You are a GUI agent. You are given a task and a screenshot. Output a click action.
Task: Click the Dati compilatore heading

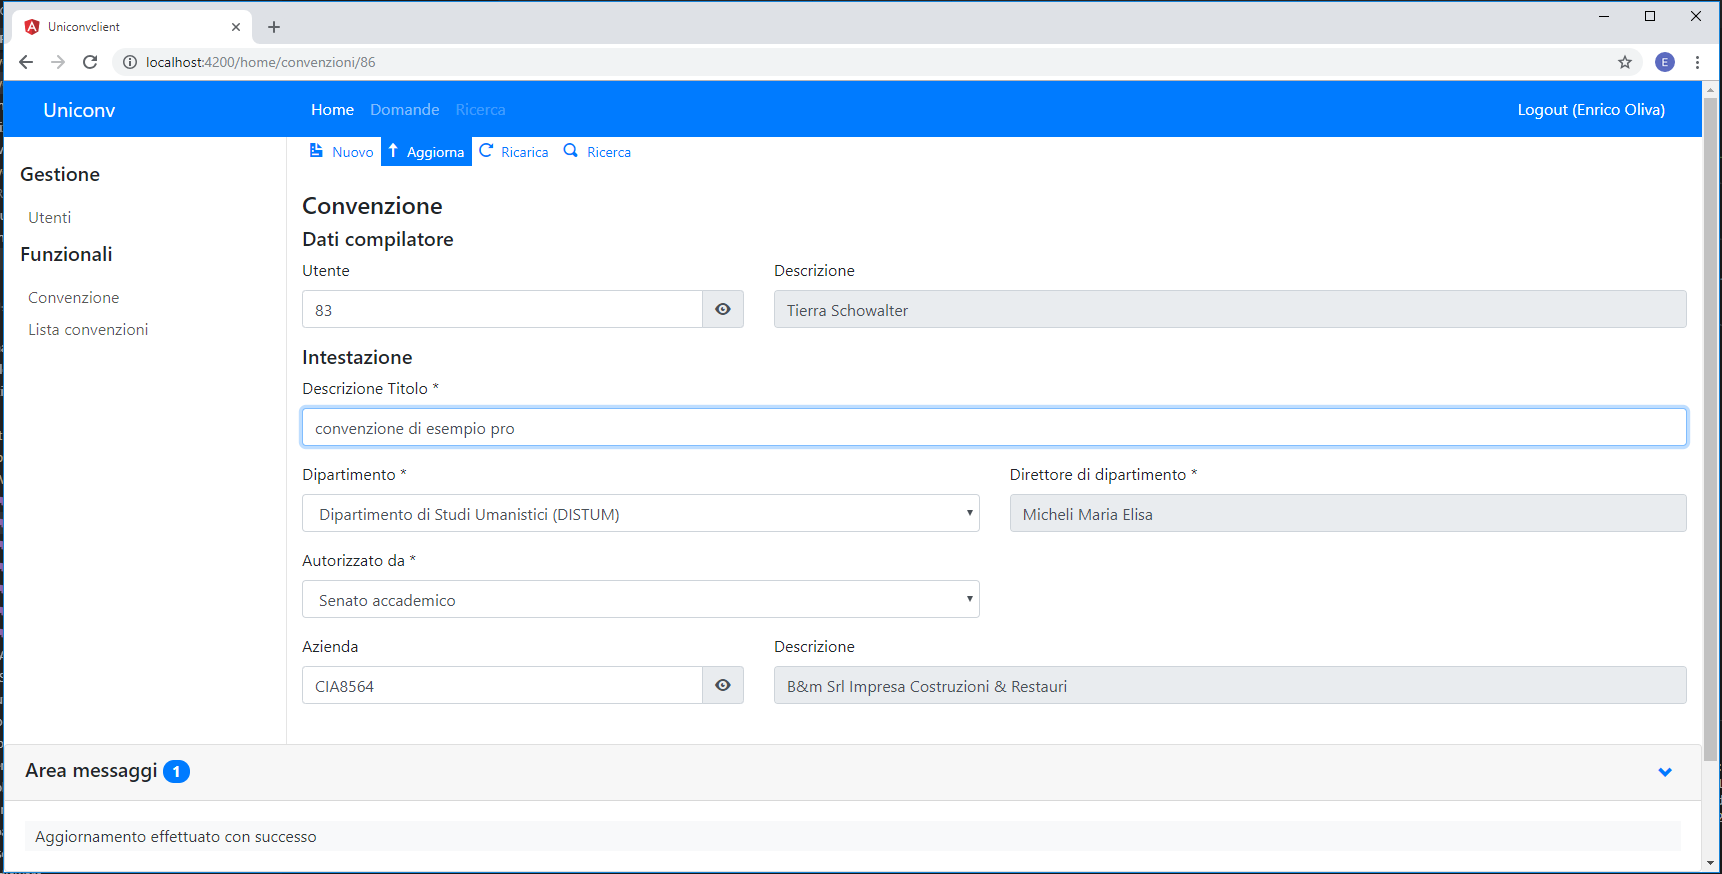[378, 239]
